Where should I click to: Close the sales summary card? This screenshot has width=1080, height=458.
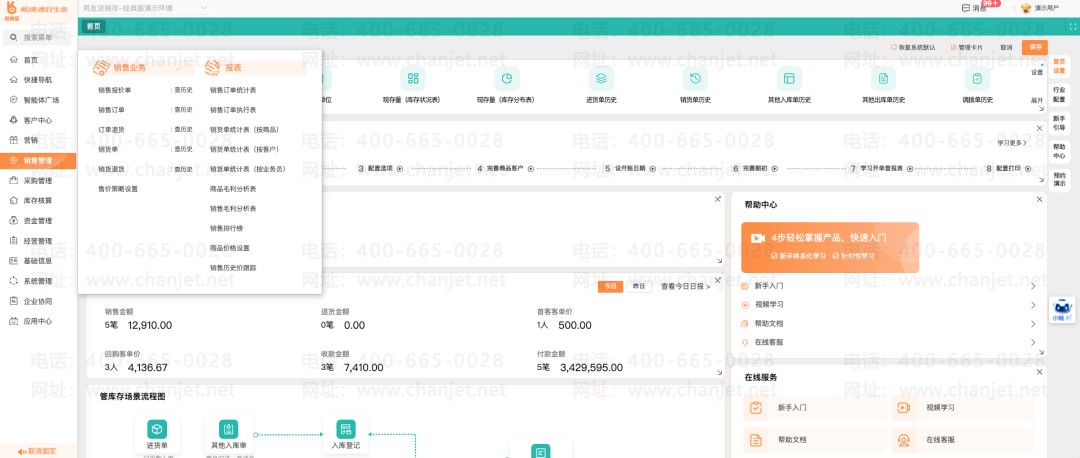(718, 280)
